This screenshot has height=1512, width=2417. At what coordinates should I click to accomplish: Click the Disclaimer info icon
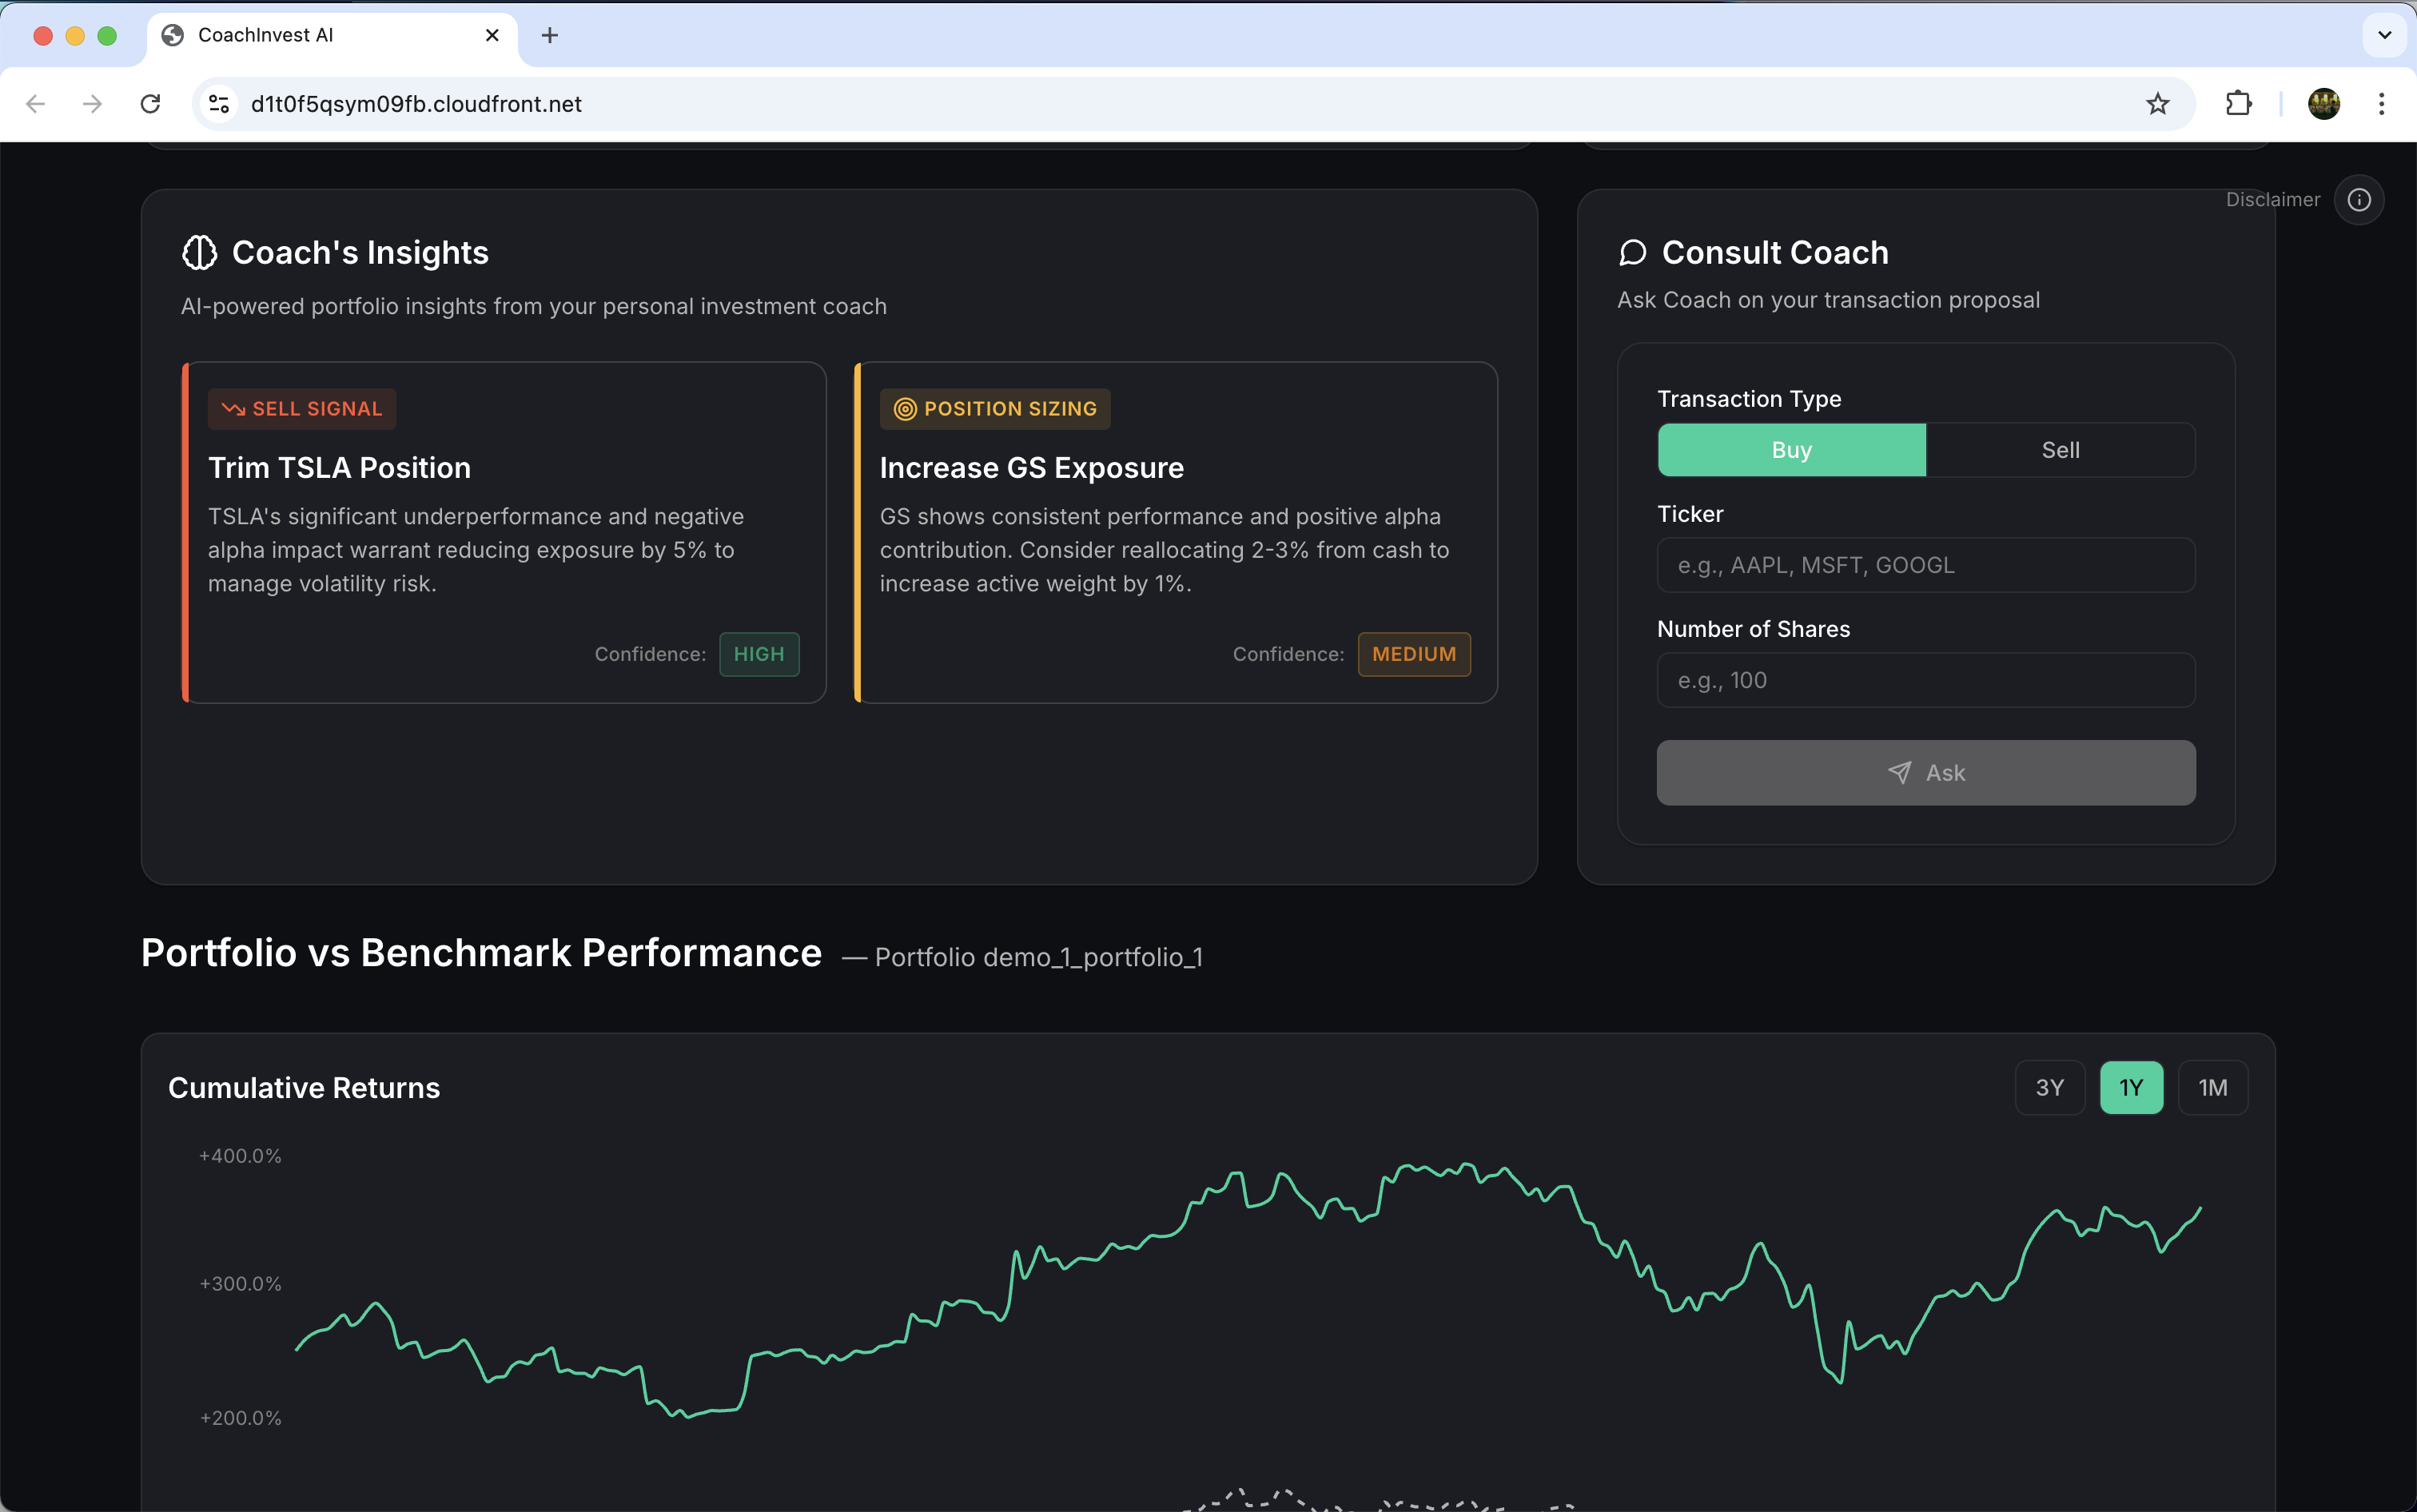pos(2358,200)
